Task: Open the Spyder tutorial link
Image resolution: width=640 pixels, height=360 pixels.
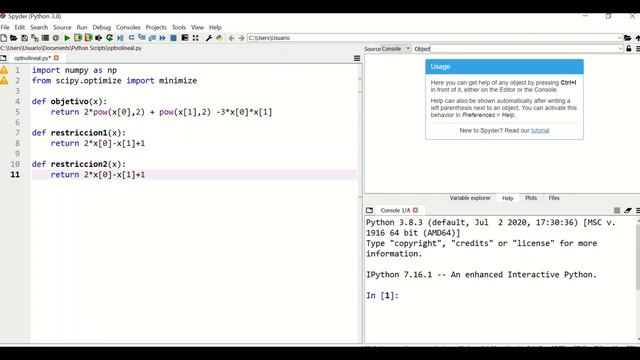Action: click(x=540, y=131)
